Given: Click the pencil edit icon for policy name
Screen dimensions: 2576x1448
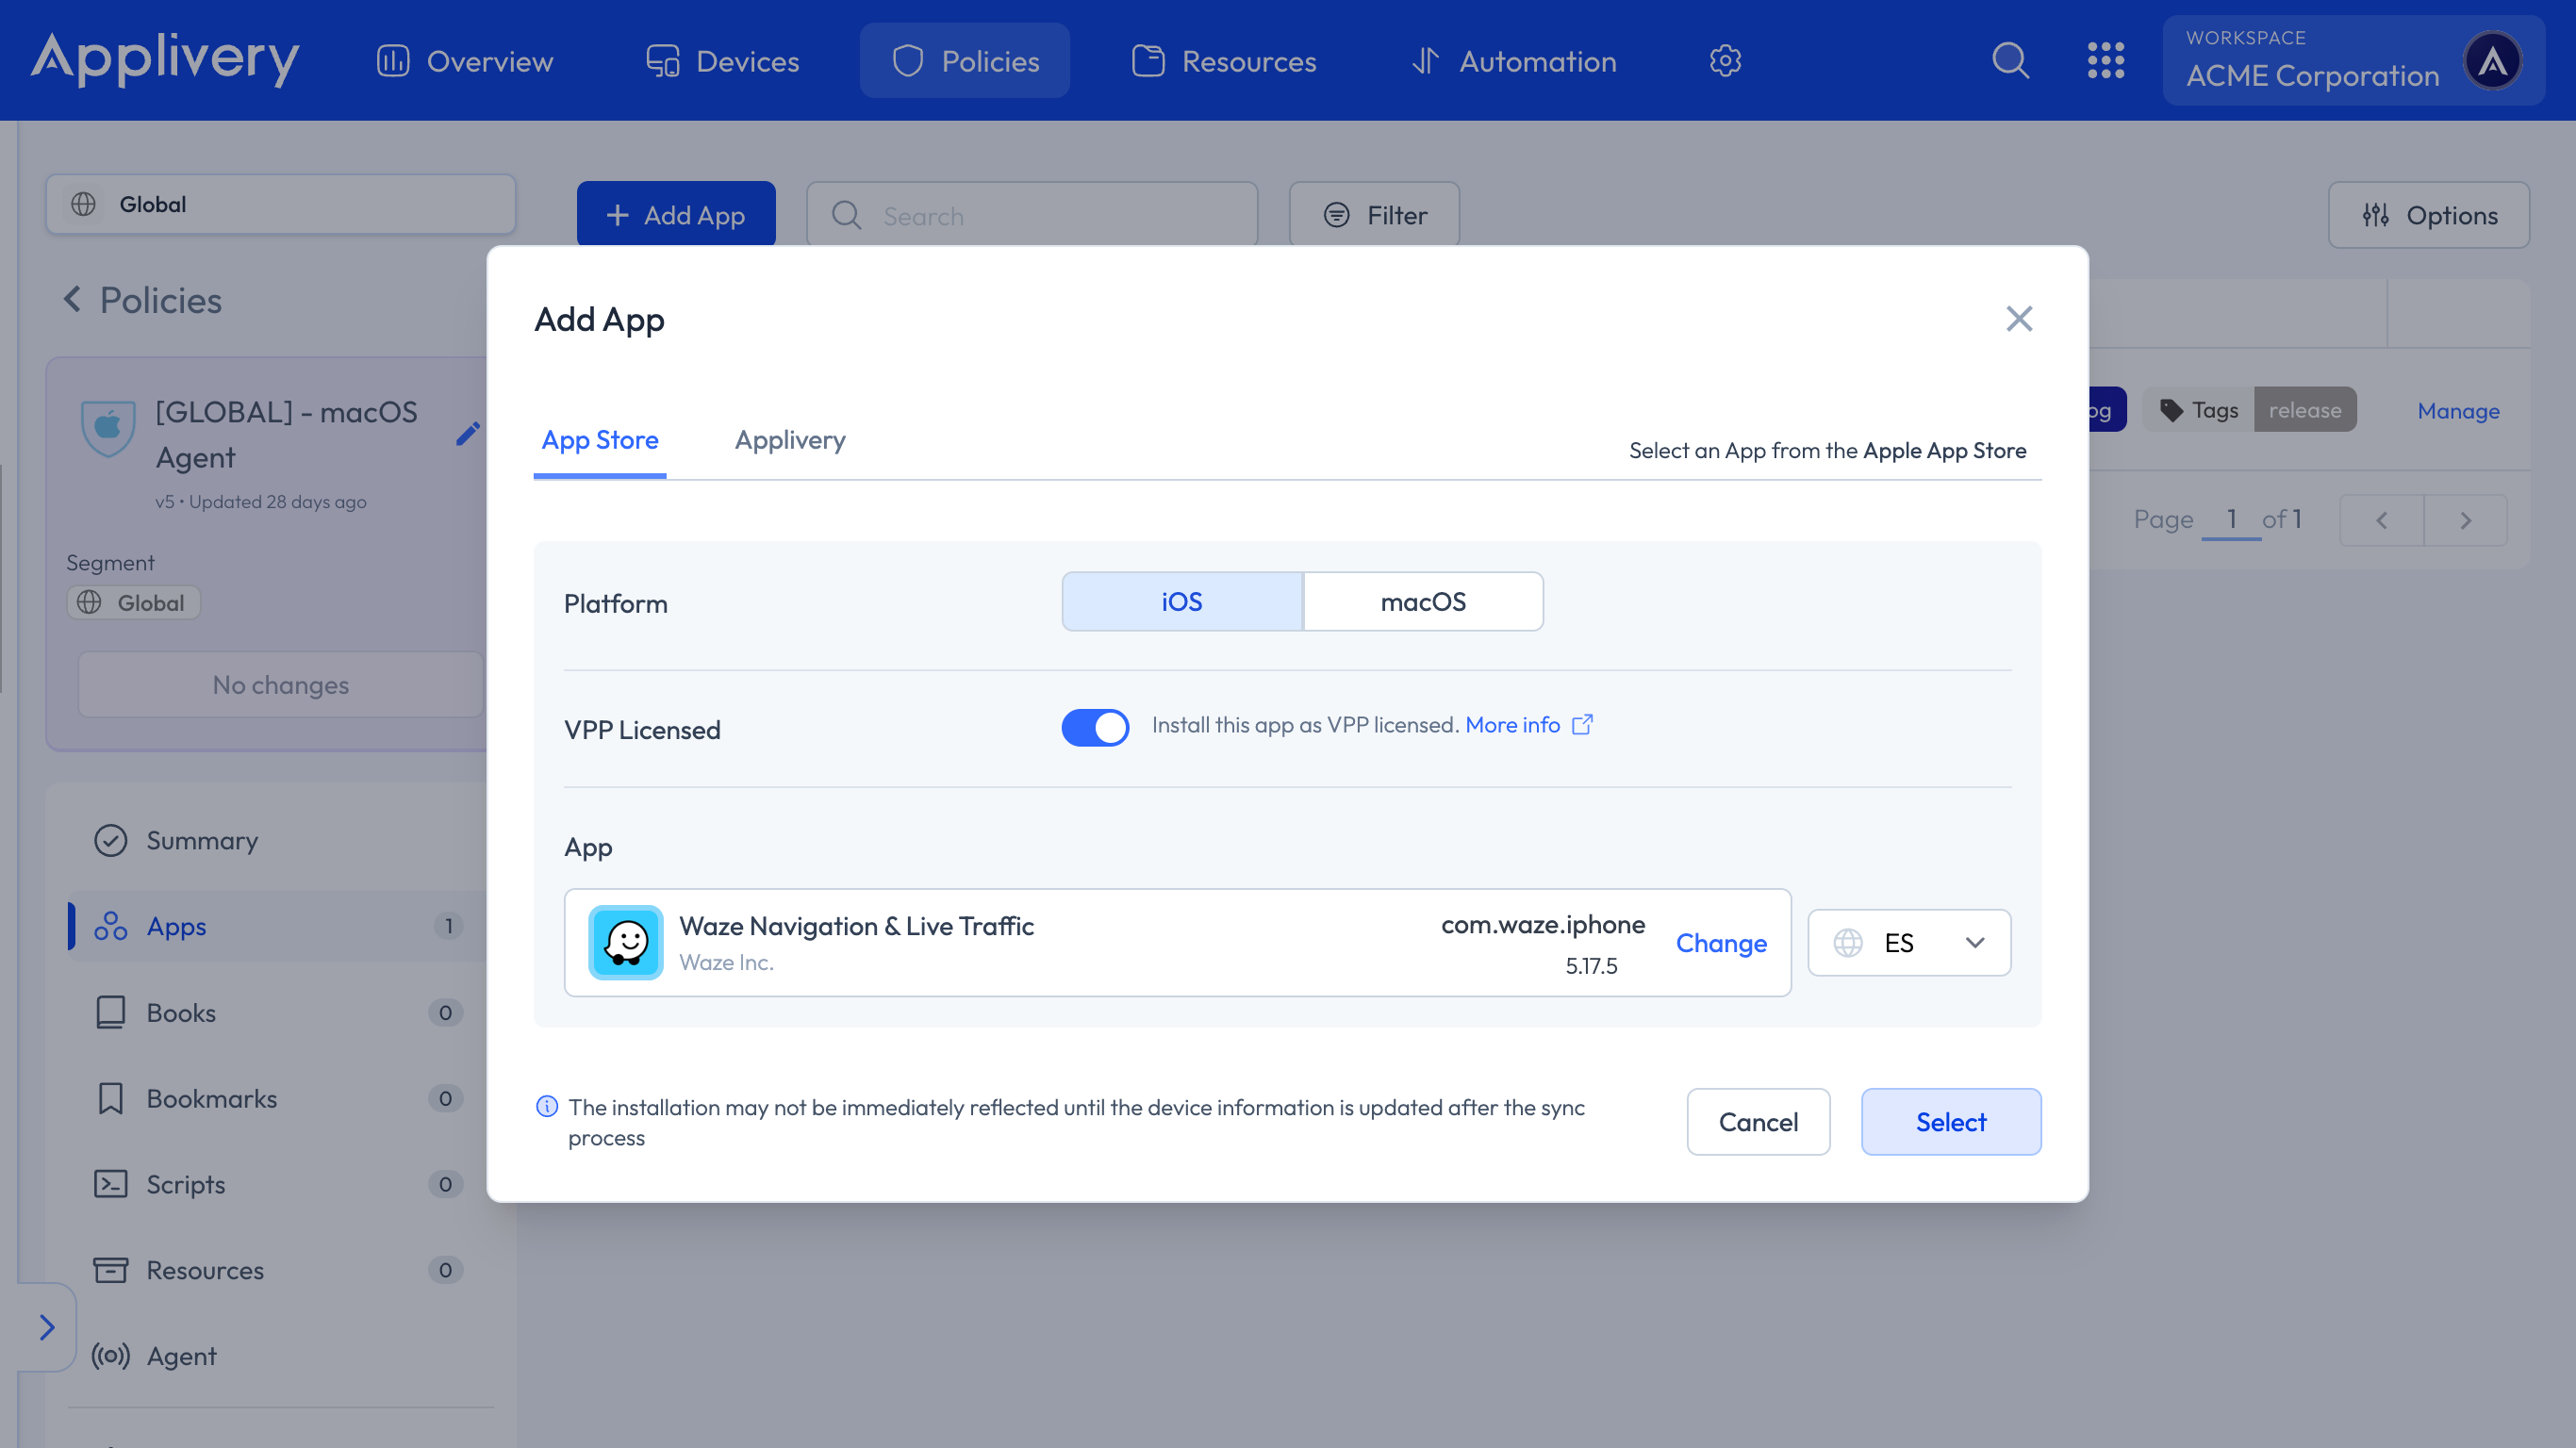Looking at the screenshot, I should point(468,434).
